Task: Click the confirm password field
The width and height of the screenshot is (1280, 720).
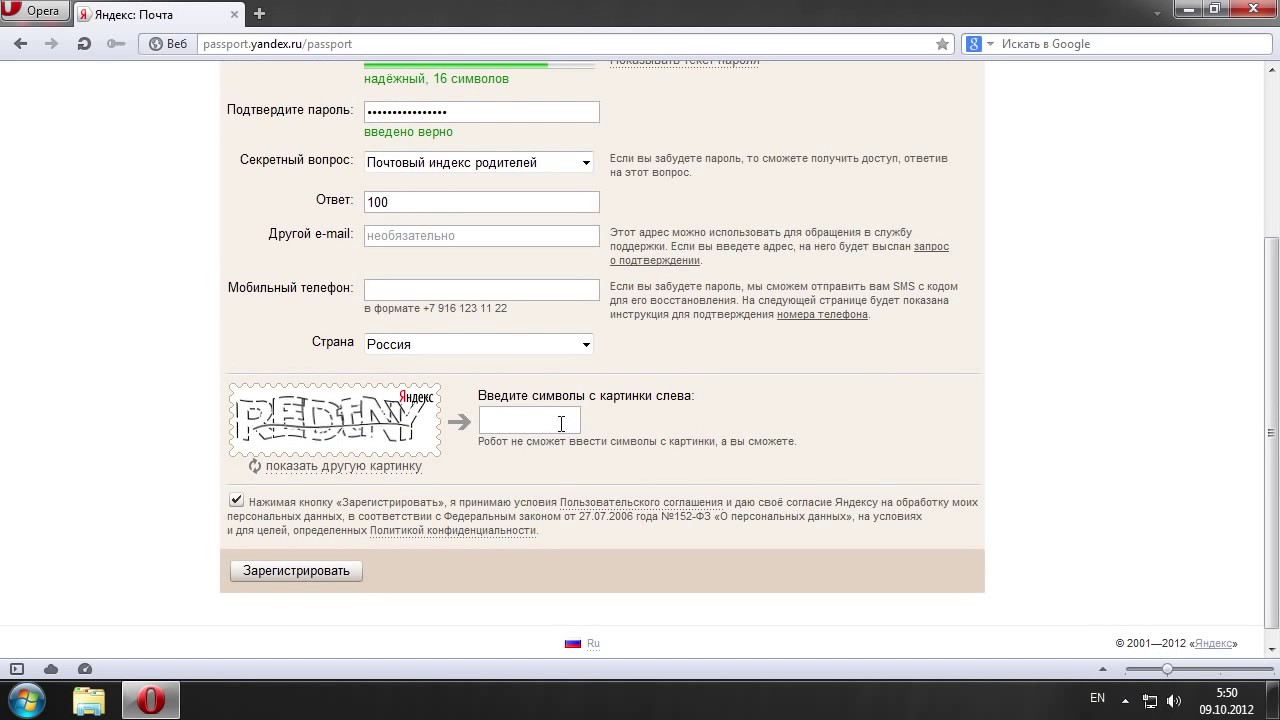Action: pyautogui.click(x=481, y=112)
